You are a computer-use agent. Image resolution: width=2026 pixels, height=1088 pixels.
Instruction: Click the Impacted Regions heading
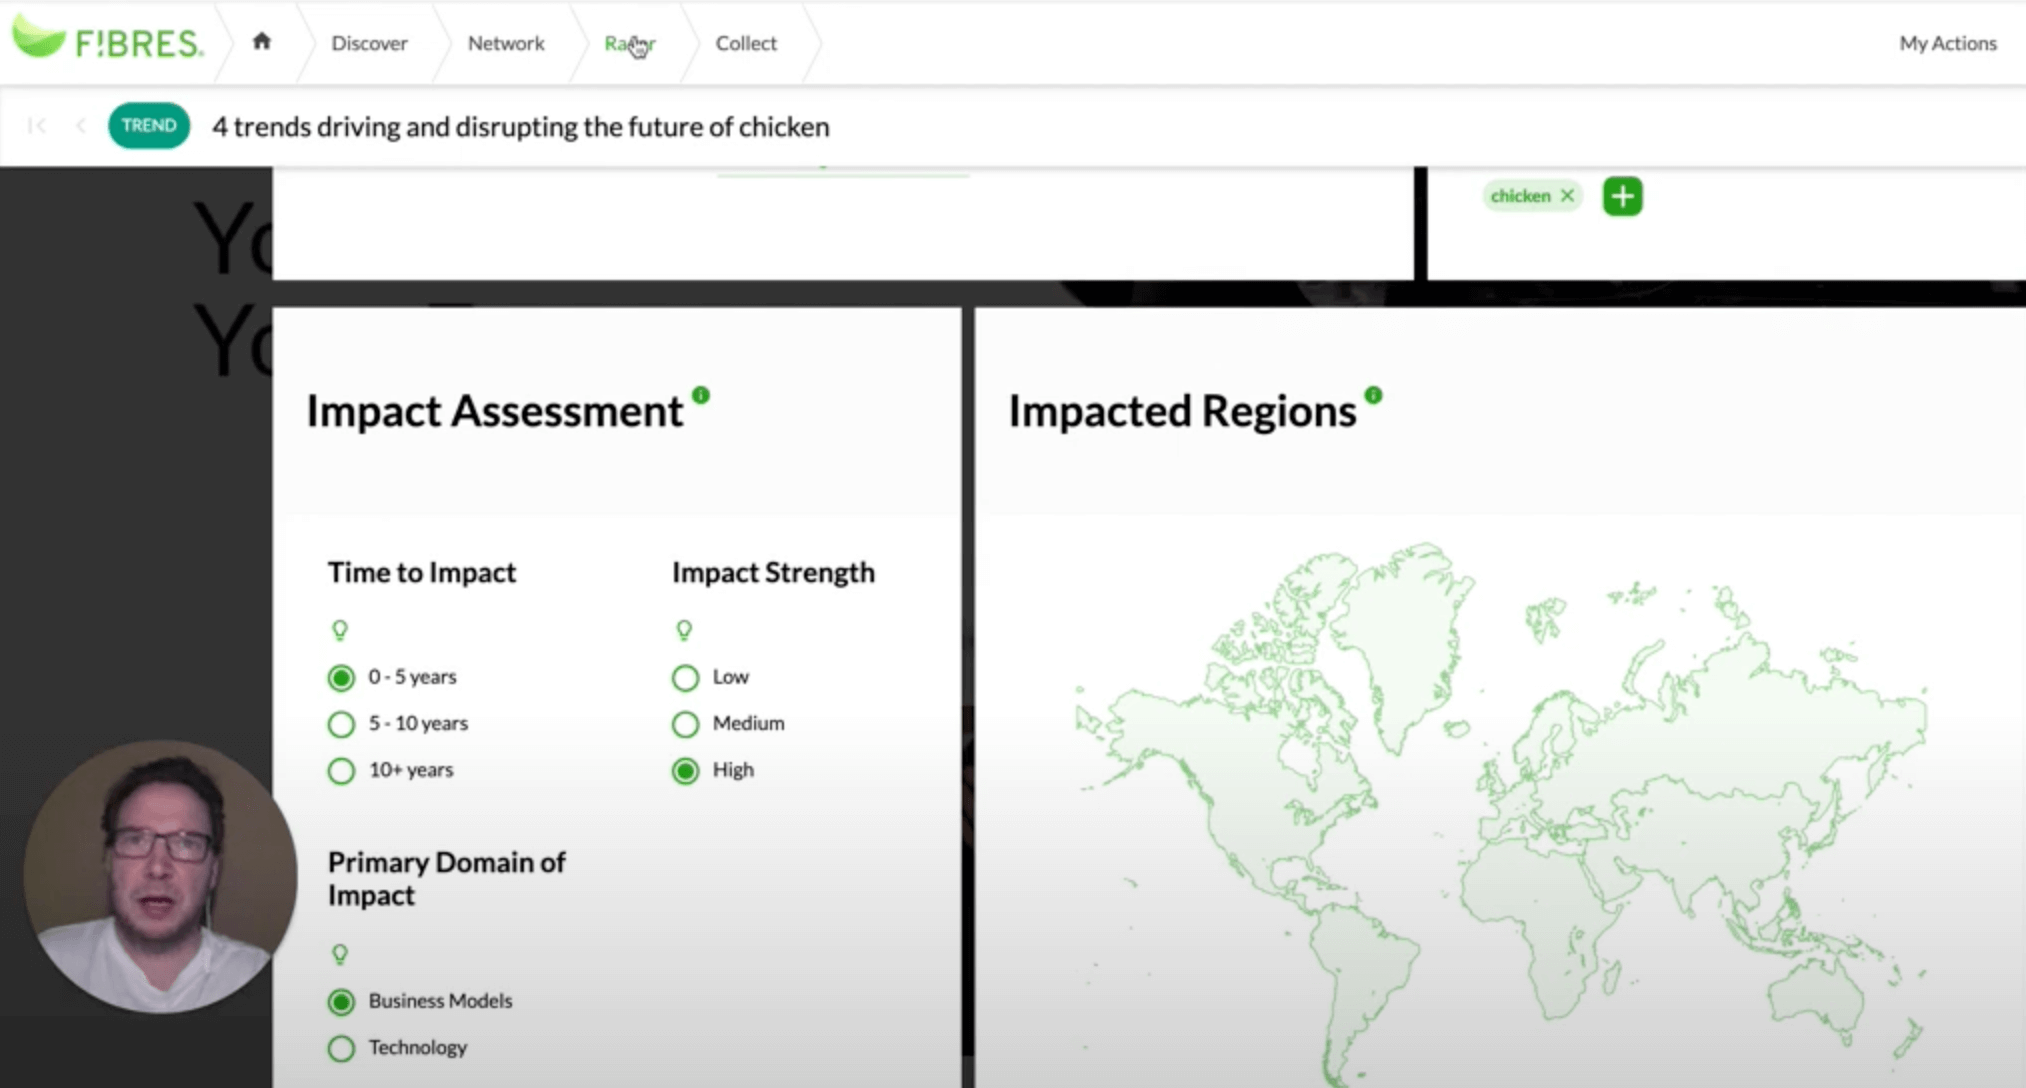1182,411
